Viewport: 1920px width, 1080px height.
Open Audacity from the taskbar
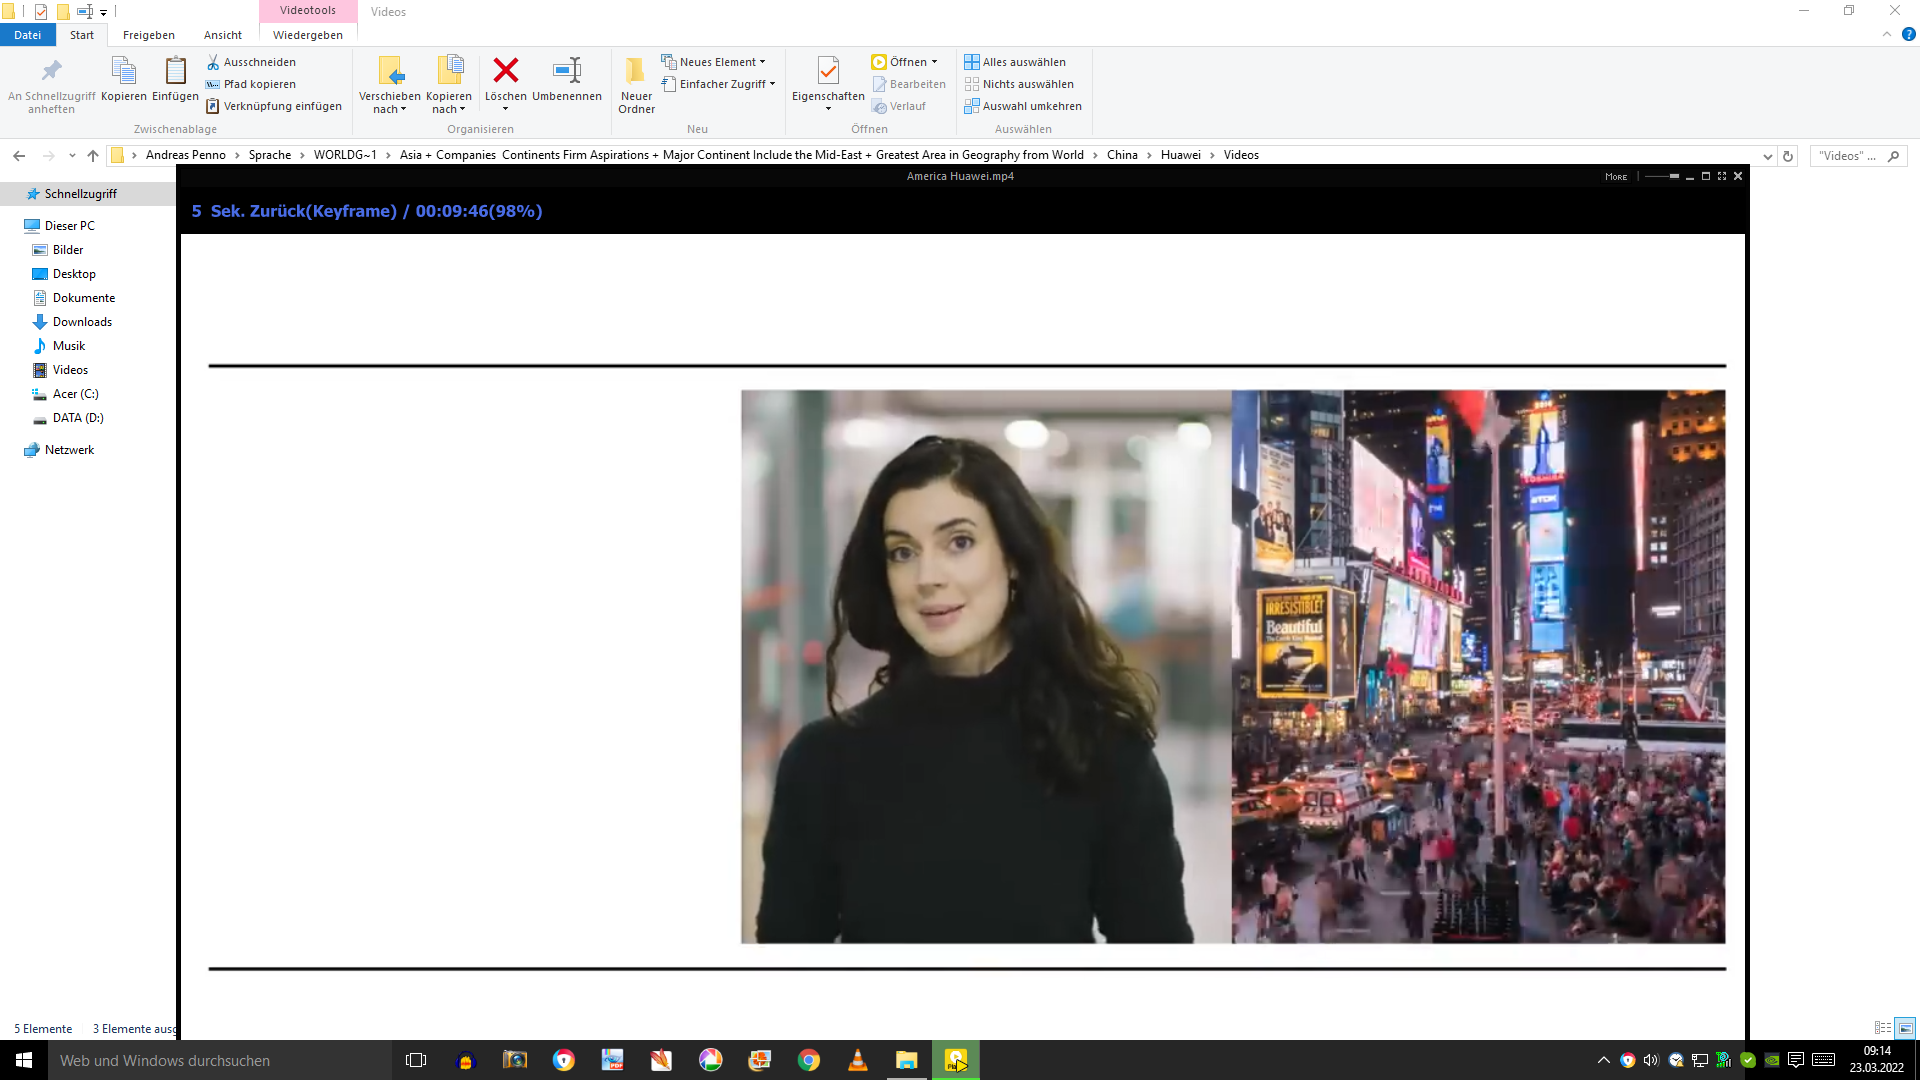pyautogui.click(x=465, y=1060)
